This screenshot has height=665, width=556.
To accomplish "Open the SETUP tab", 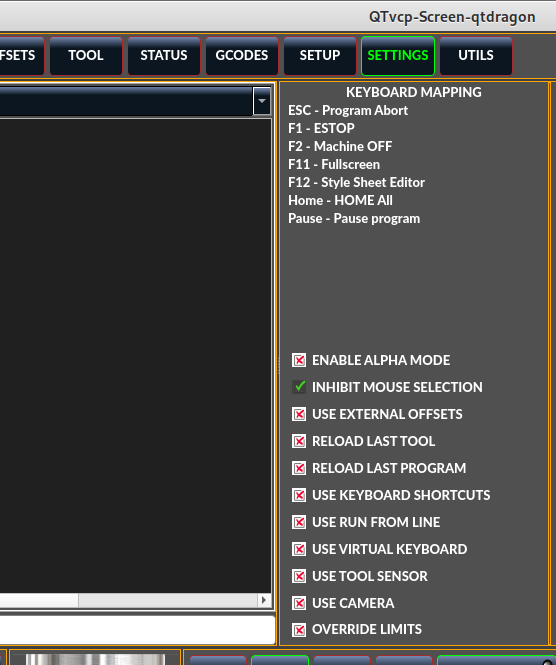I will click(x=320, y=56).
